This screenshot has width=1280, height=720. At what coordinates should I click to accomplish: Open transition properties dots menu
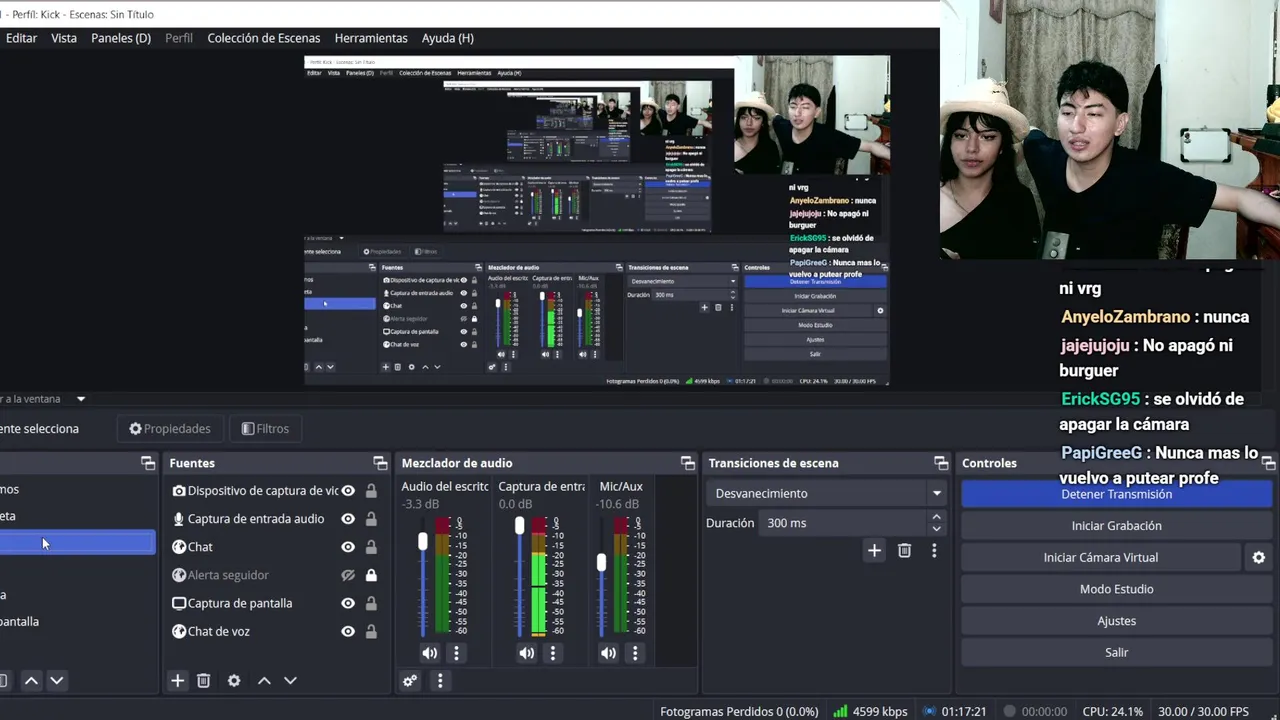[x=934, y=550]
